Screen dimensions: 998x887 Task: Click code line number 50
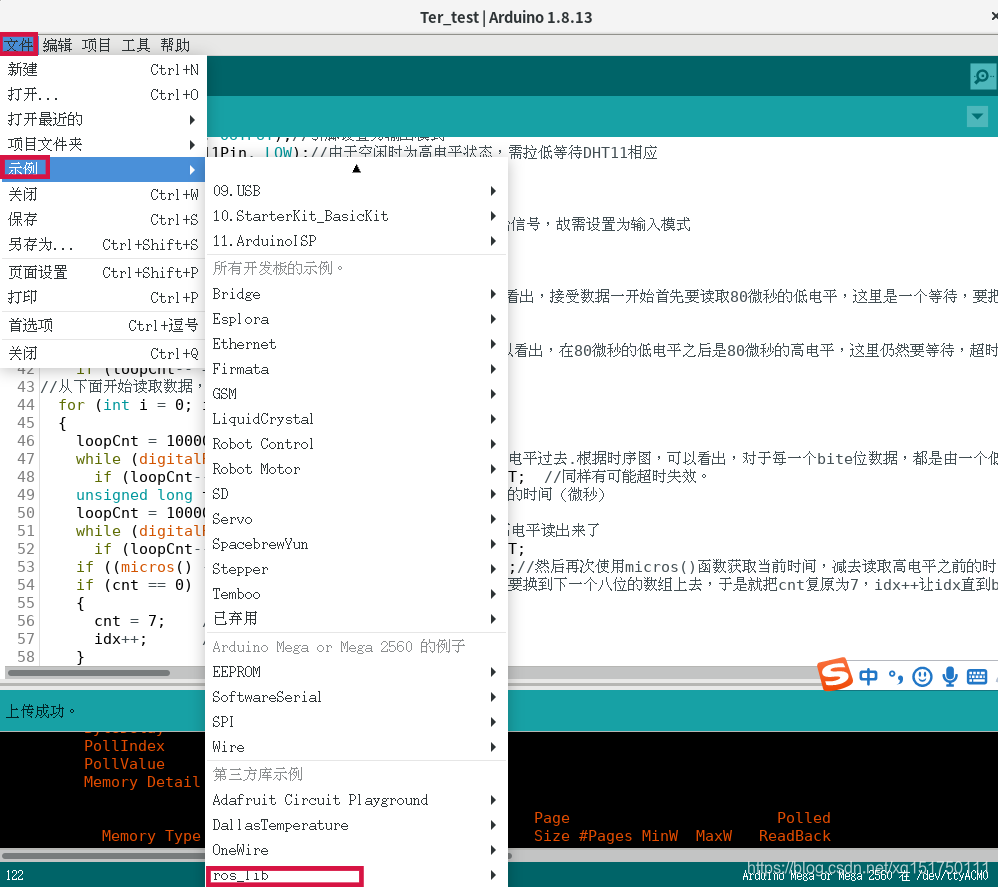(x=26, y=513)
